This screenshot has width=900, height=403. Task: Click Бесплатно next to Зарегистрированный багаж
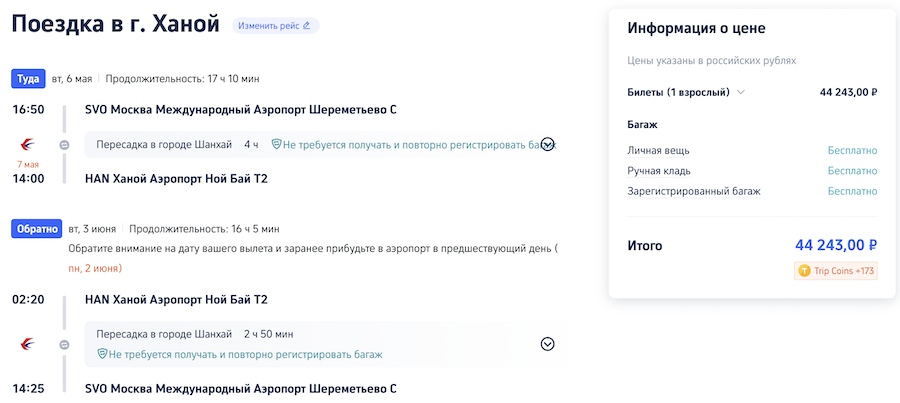(852, 191)
